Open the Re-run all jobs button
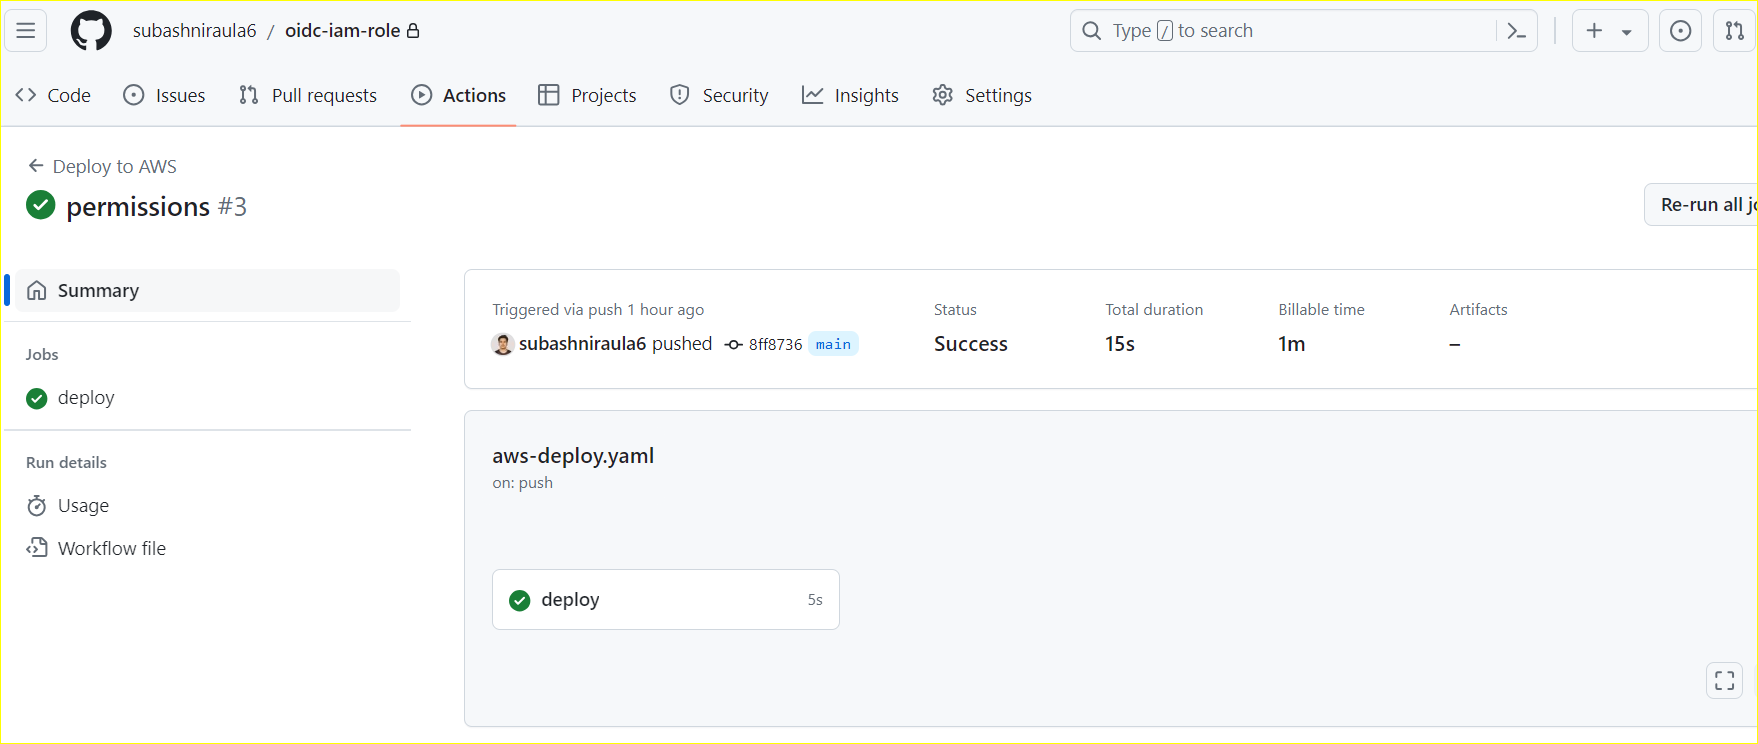 pyautogui.click(x=1705, y=205)
